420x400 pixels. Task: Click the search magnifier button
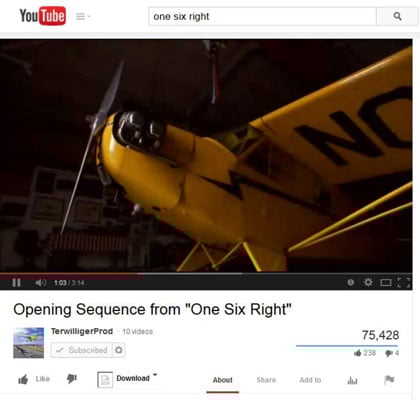[x=397, y=16]
